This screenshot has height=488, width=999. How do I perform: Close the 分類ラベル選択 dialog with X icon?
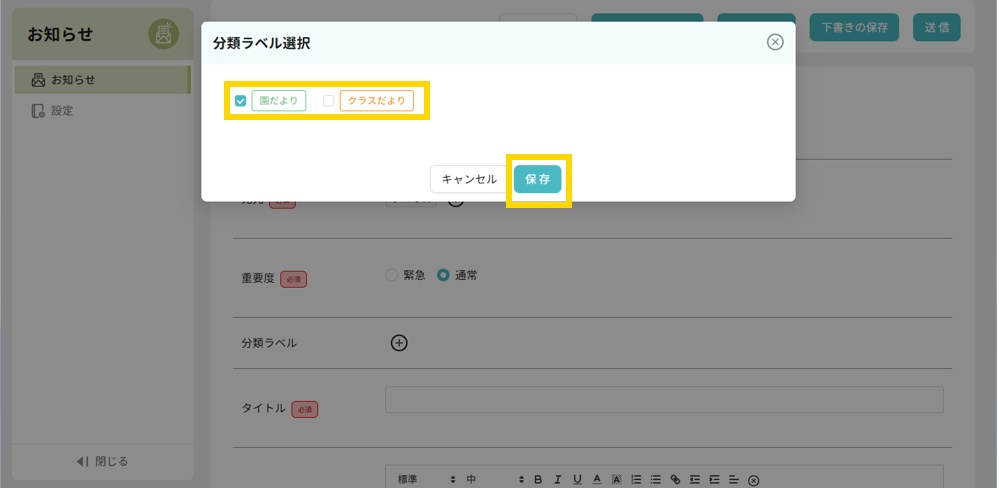click(774, 42)
